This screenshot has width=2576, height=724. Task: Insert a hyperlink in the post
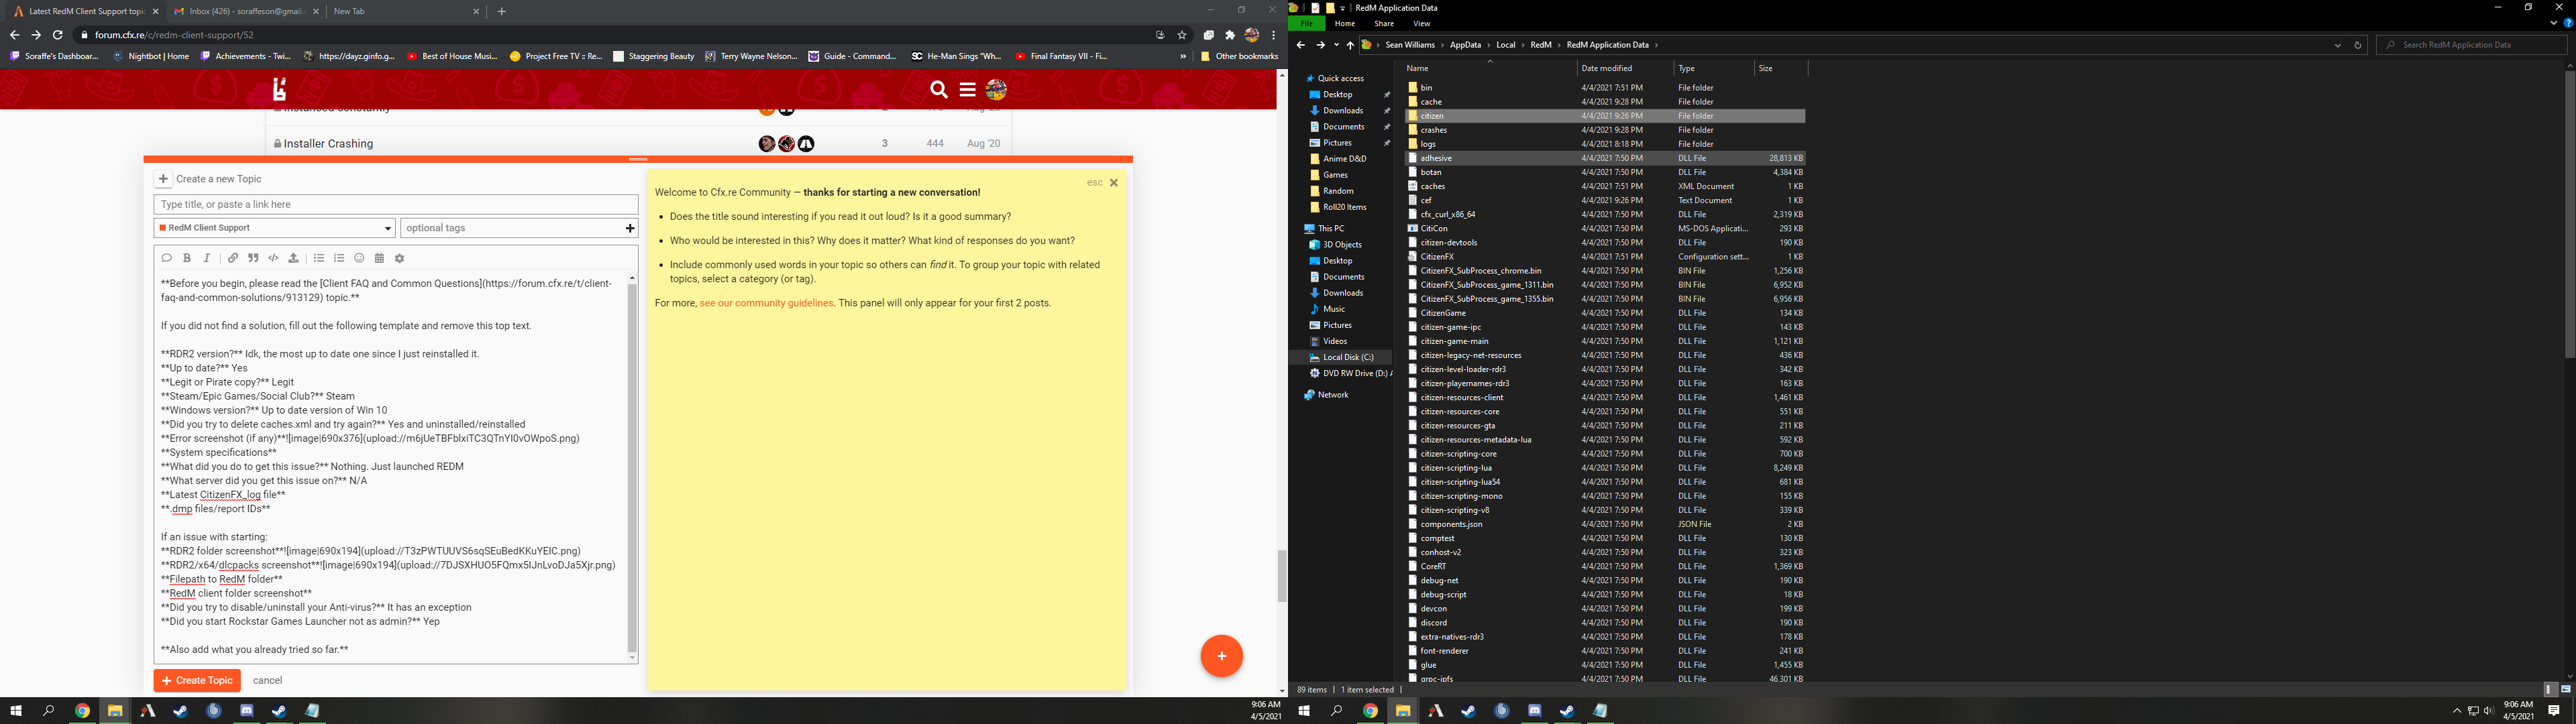point(233,258)
